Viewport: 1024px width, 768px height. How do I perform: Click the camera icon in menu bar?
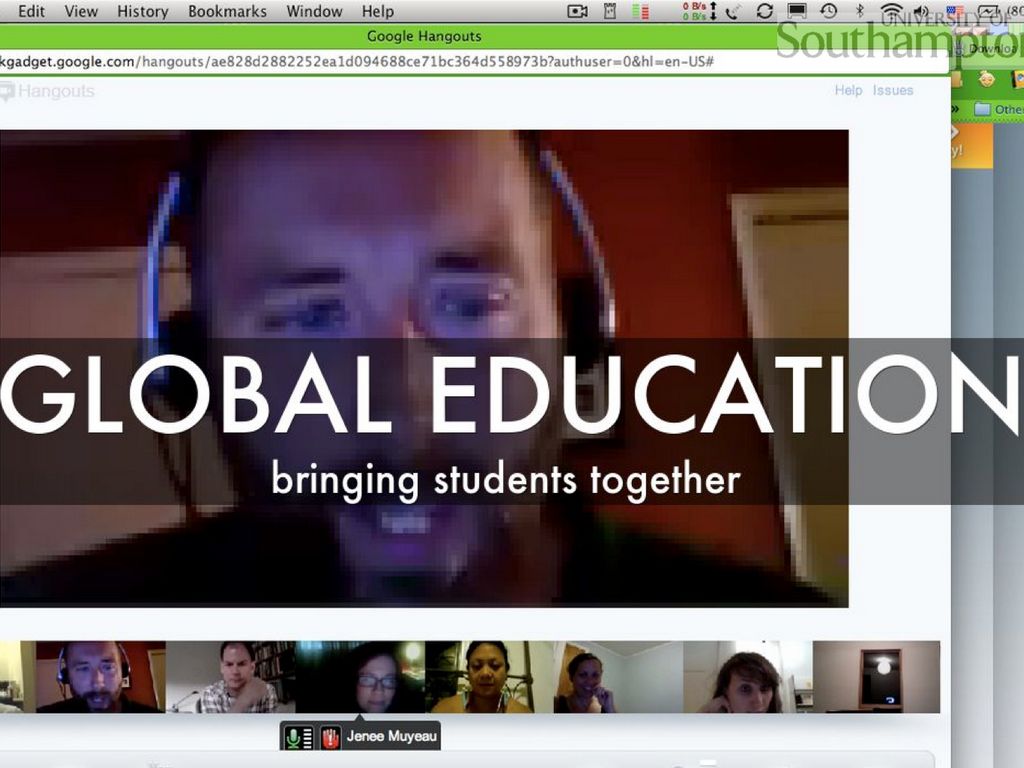pyautogui.click(x=577, y=12)
